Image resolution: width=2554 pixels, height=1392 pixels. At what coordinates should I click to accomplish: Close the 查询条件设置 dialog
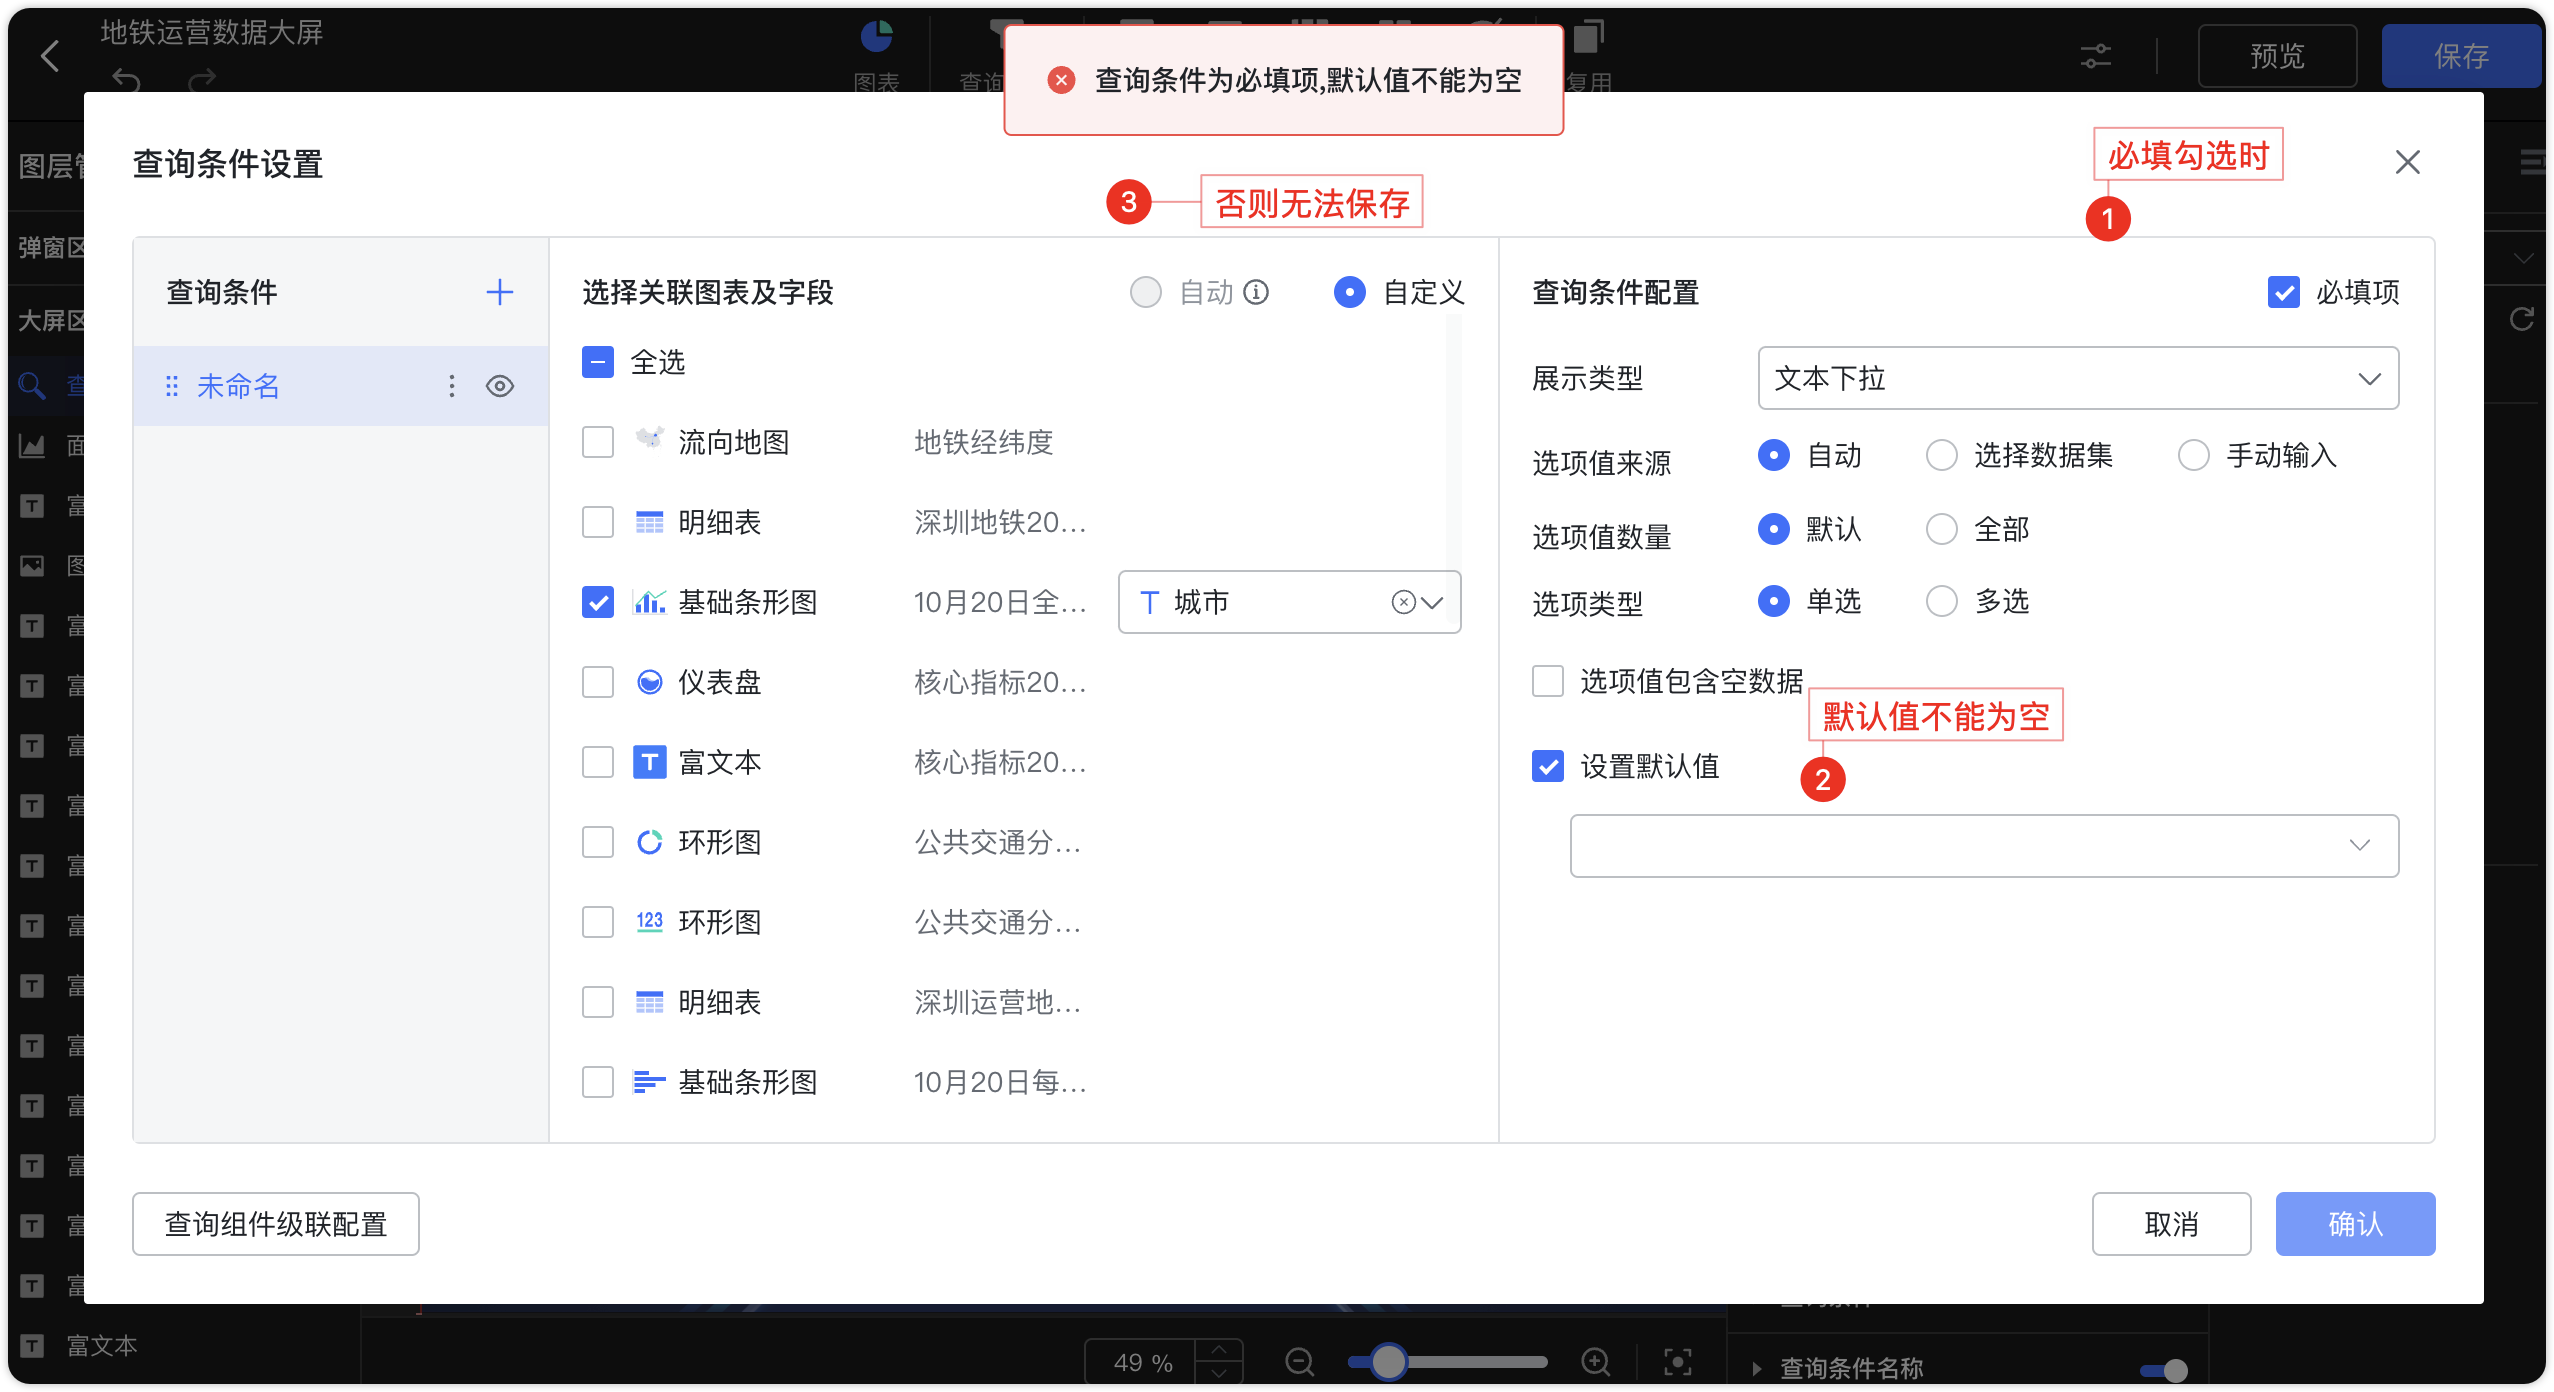2407,162
